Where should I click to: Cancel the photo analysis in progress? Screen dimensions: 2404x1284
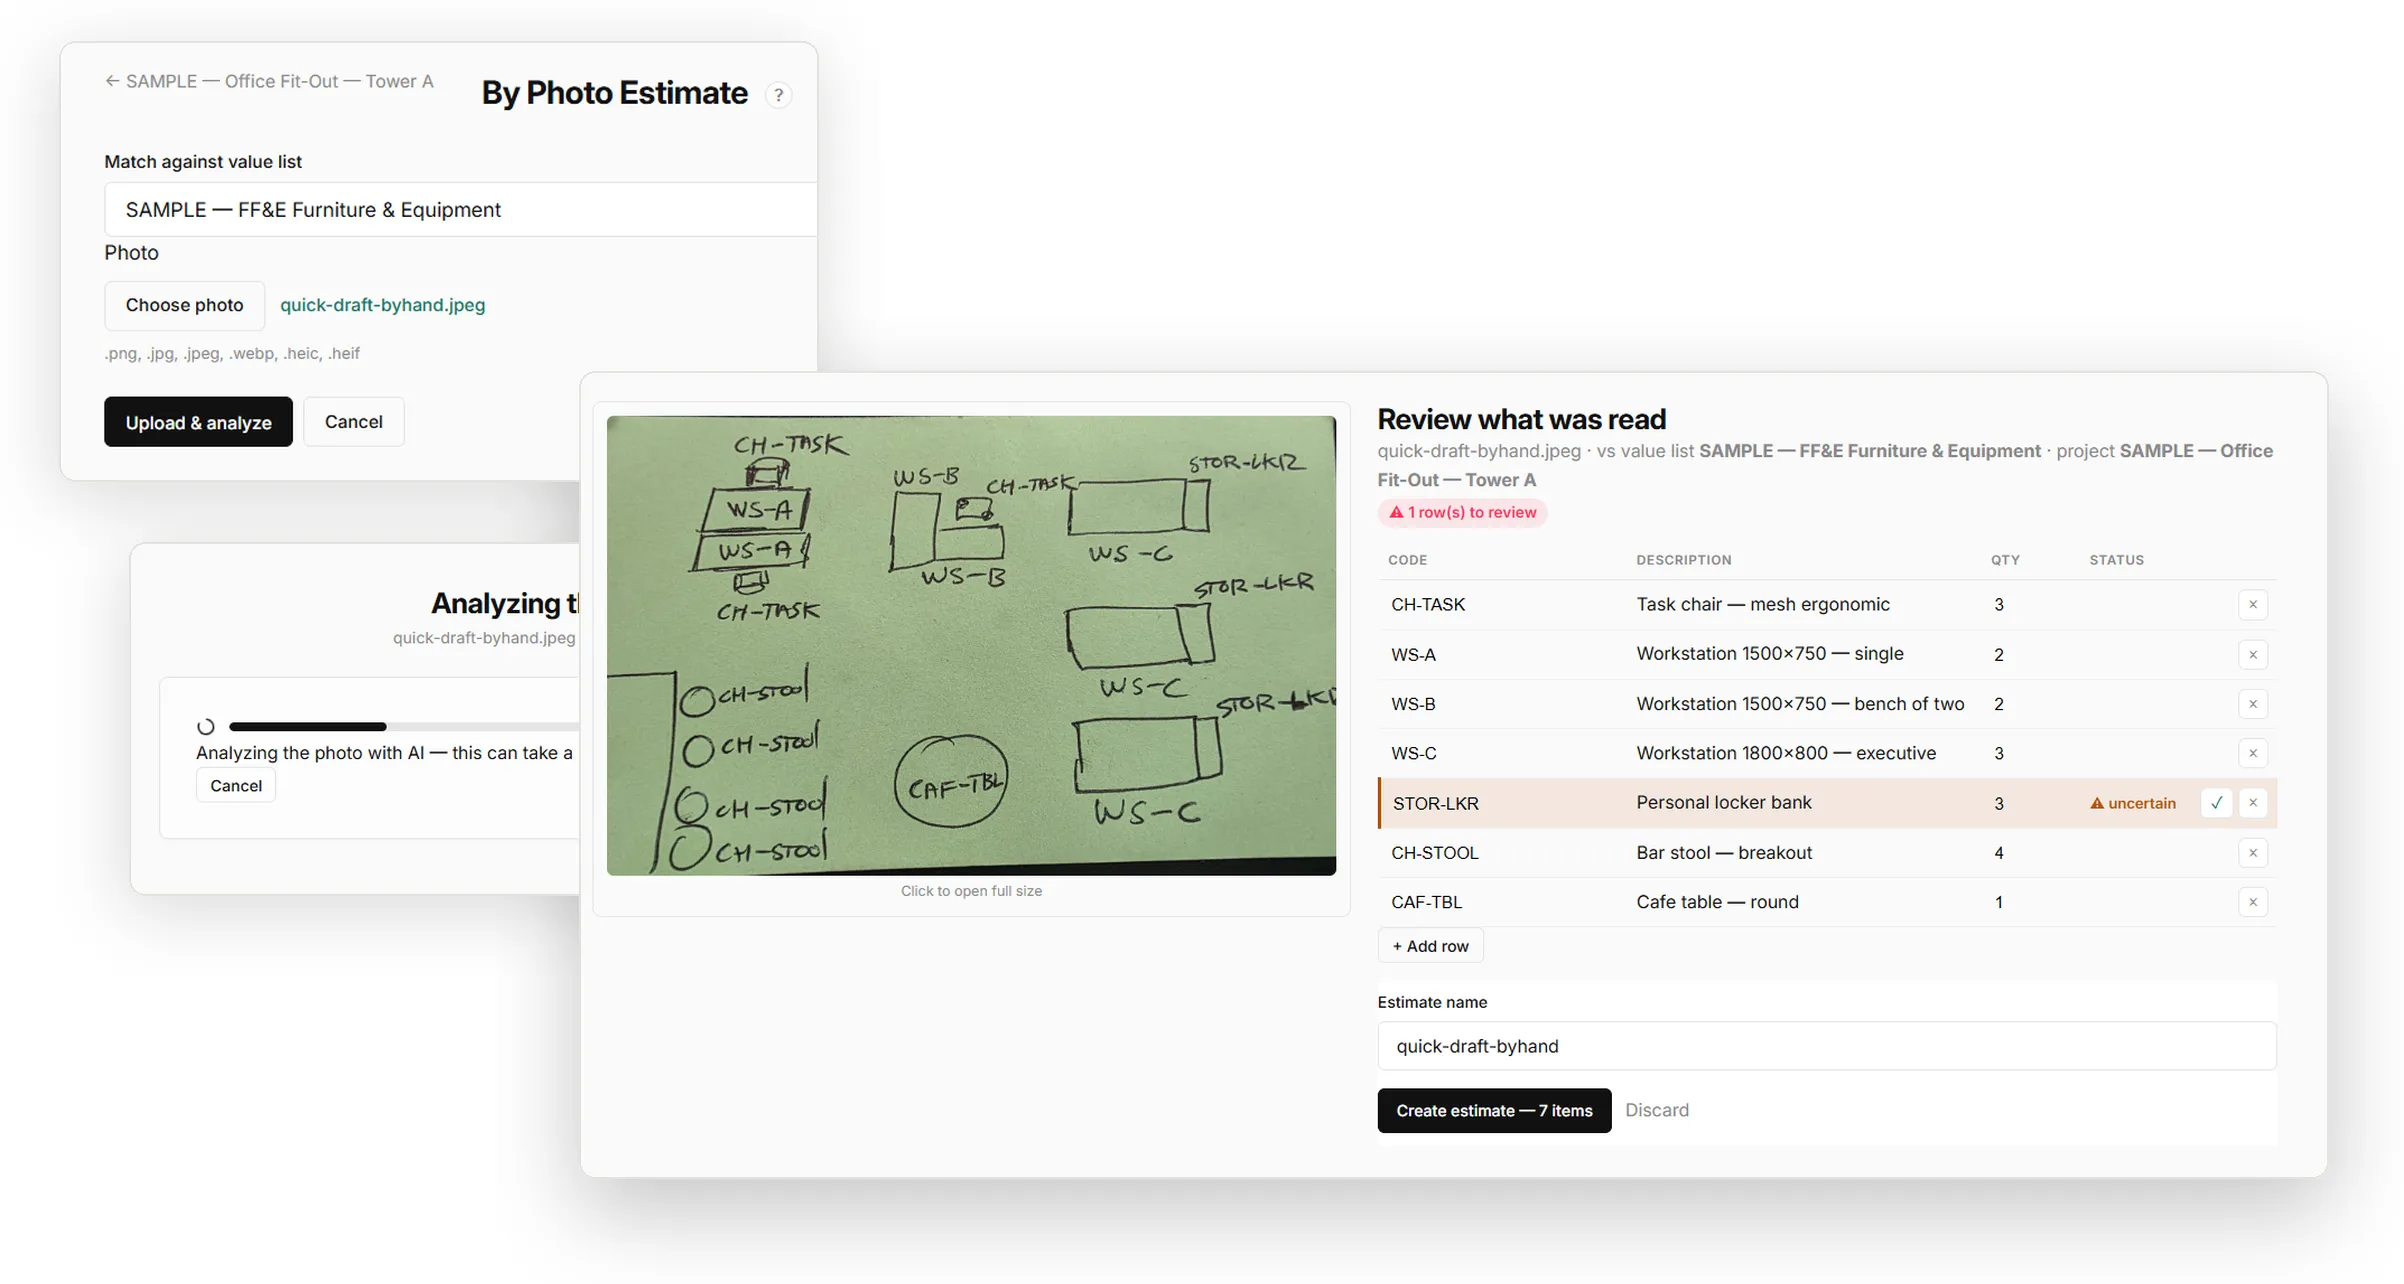(x=236, y=786)
